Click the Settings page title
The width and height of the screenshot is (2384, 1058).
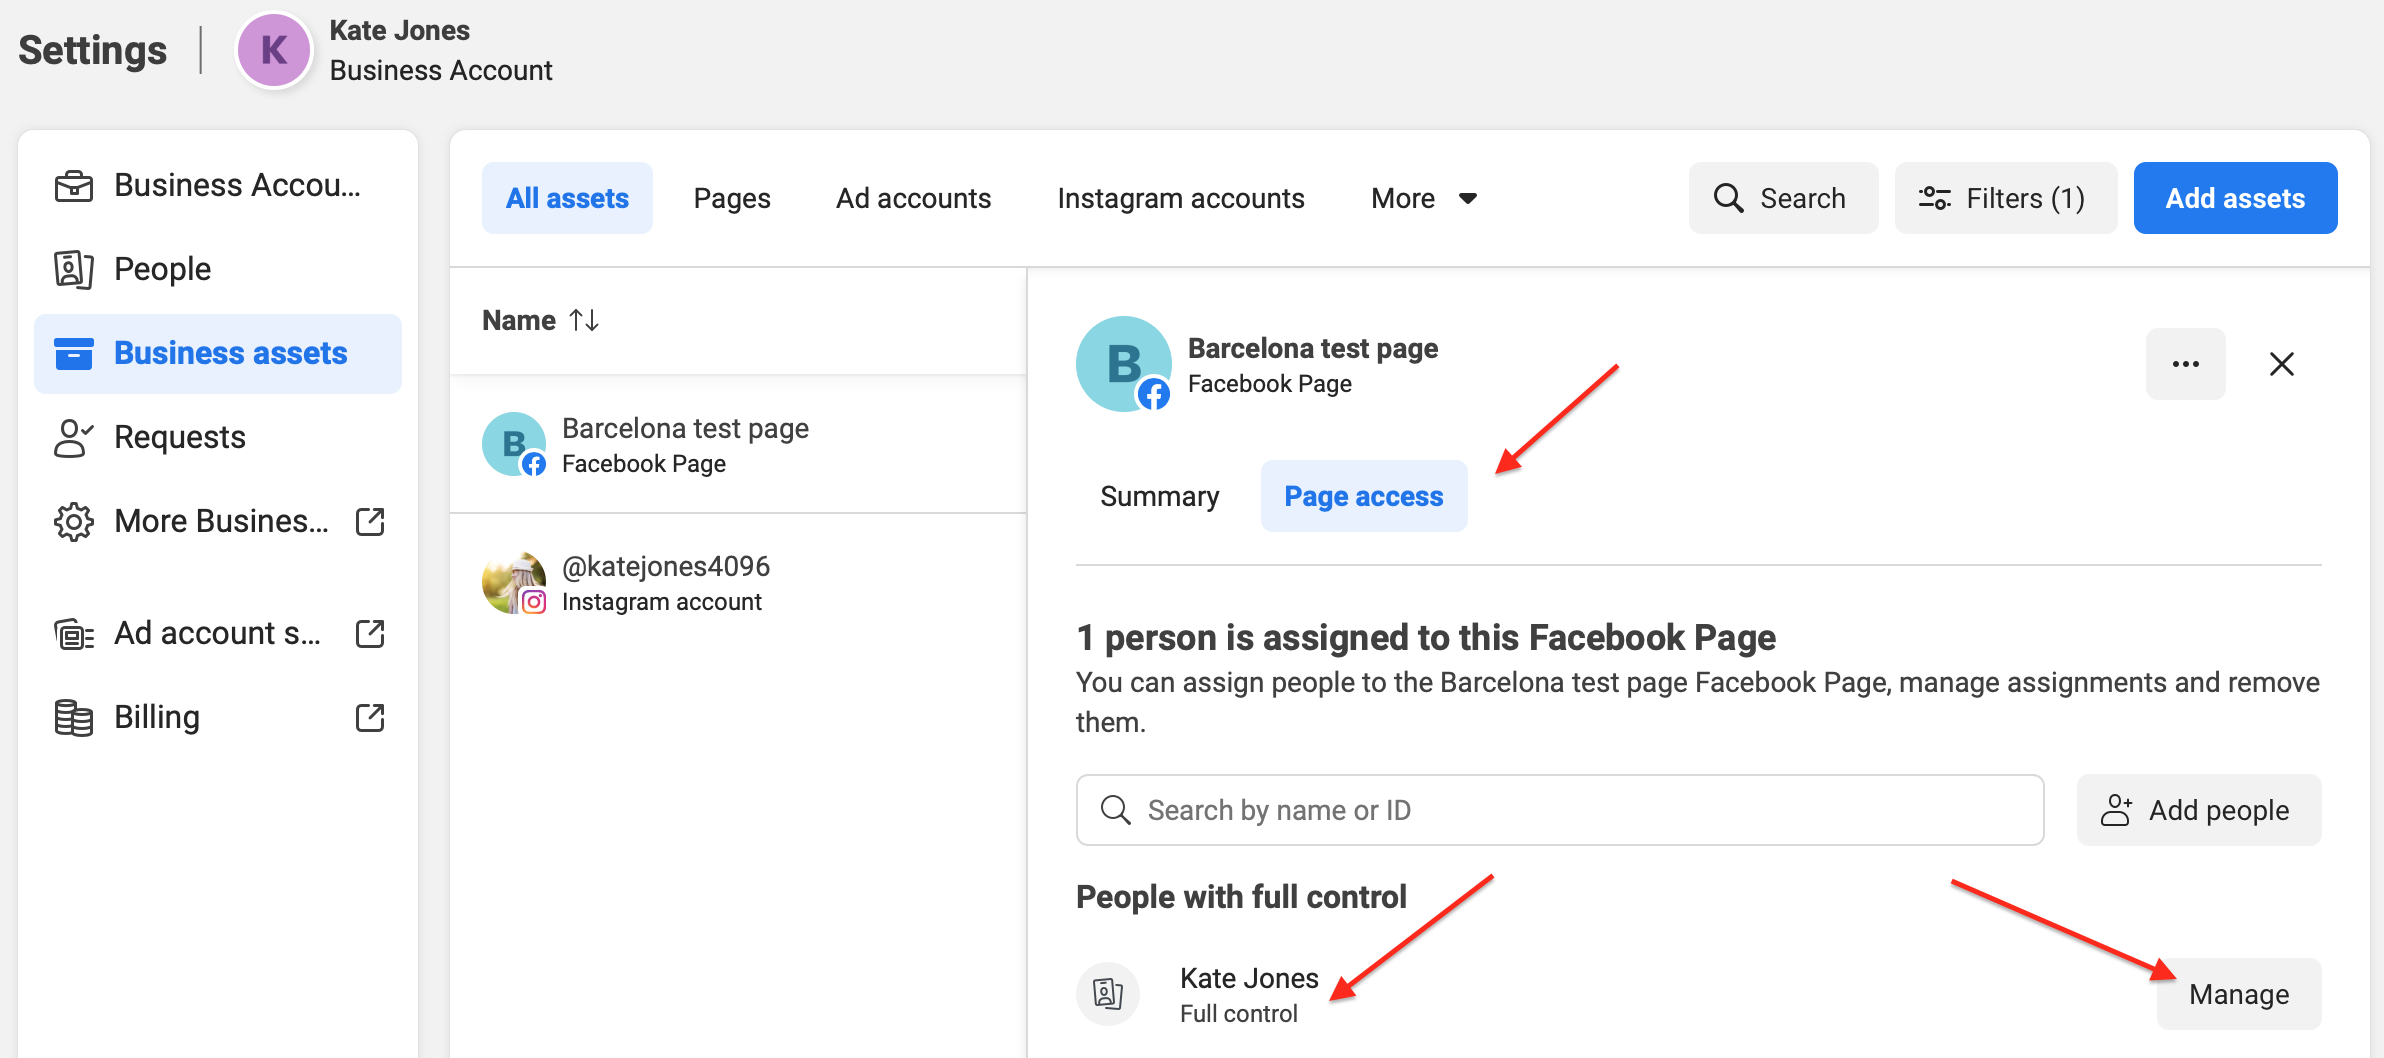point(93,50)
